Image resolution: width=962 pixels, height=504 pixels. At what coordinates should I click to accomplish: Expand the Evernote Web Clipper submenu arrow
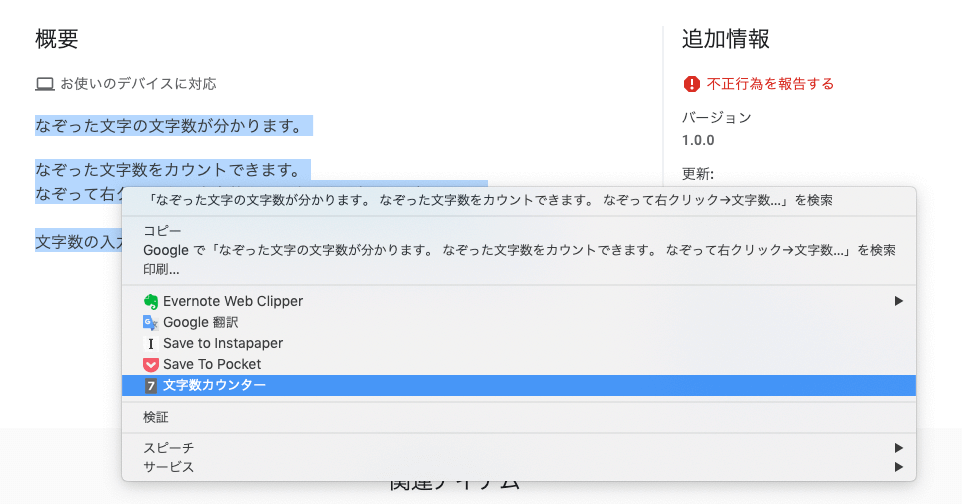coord(898,301)
